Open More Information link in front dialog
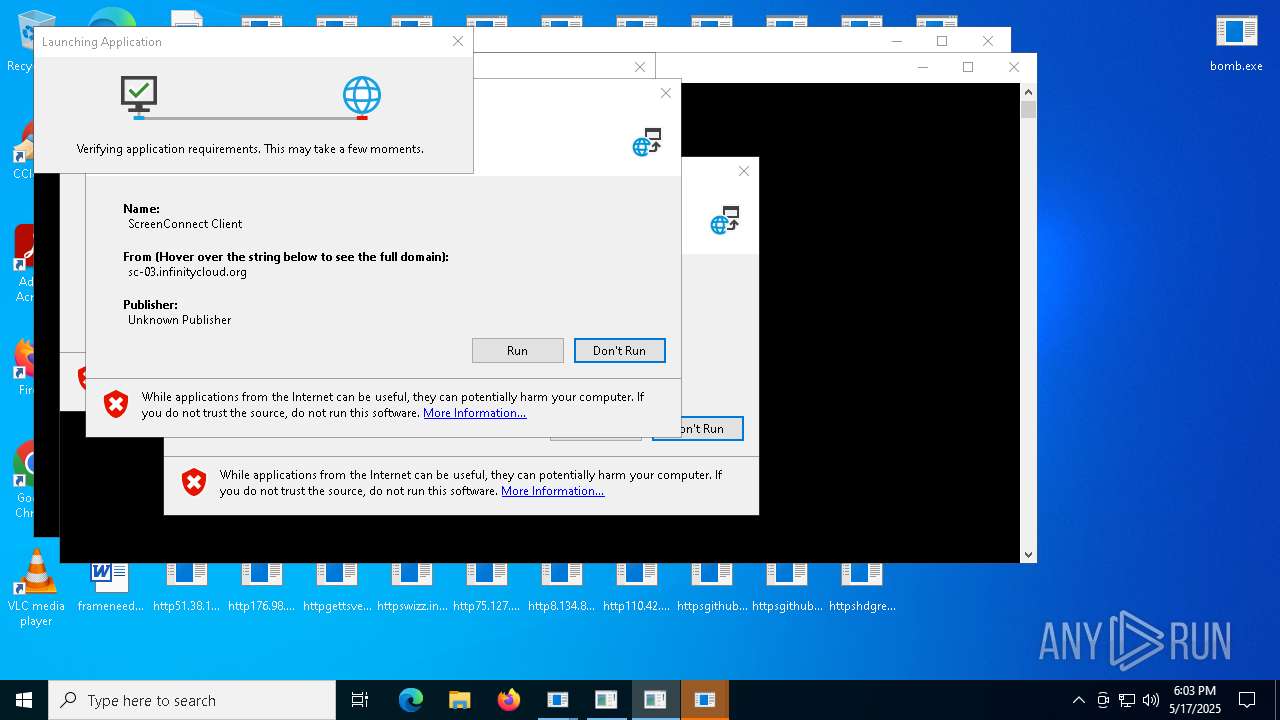Image resolution: width=1280 pixels, height=720 pixels. pyautogui.click(x=474, y=413)
